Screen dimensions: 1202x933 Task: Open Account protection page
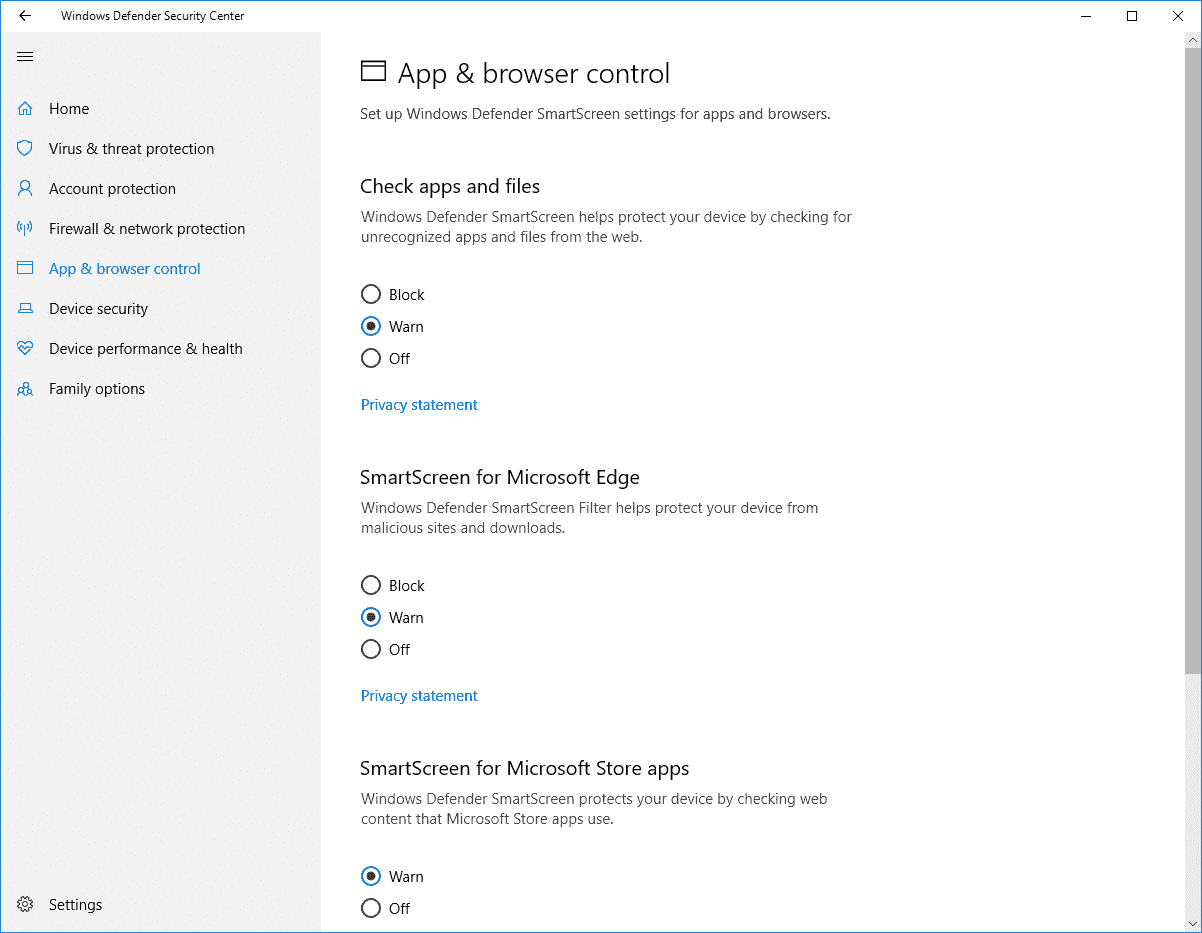click(x=112, y=188)
